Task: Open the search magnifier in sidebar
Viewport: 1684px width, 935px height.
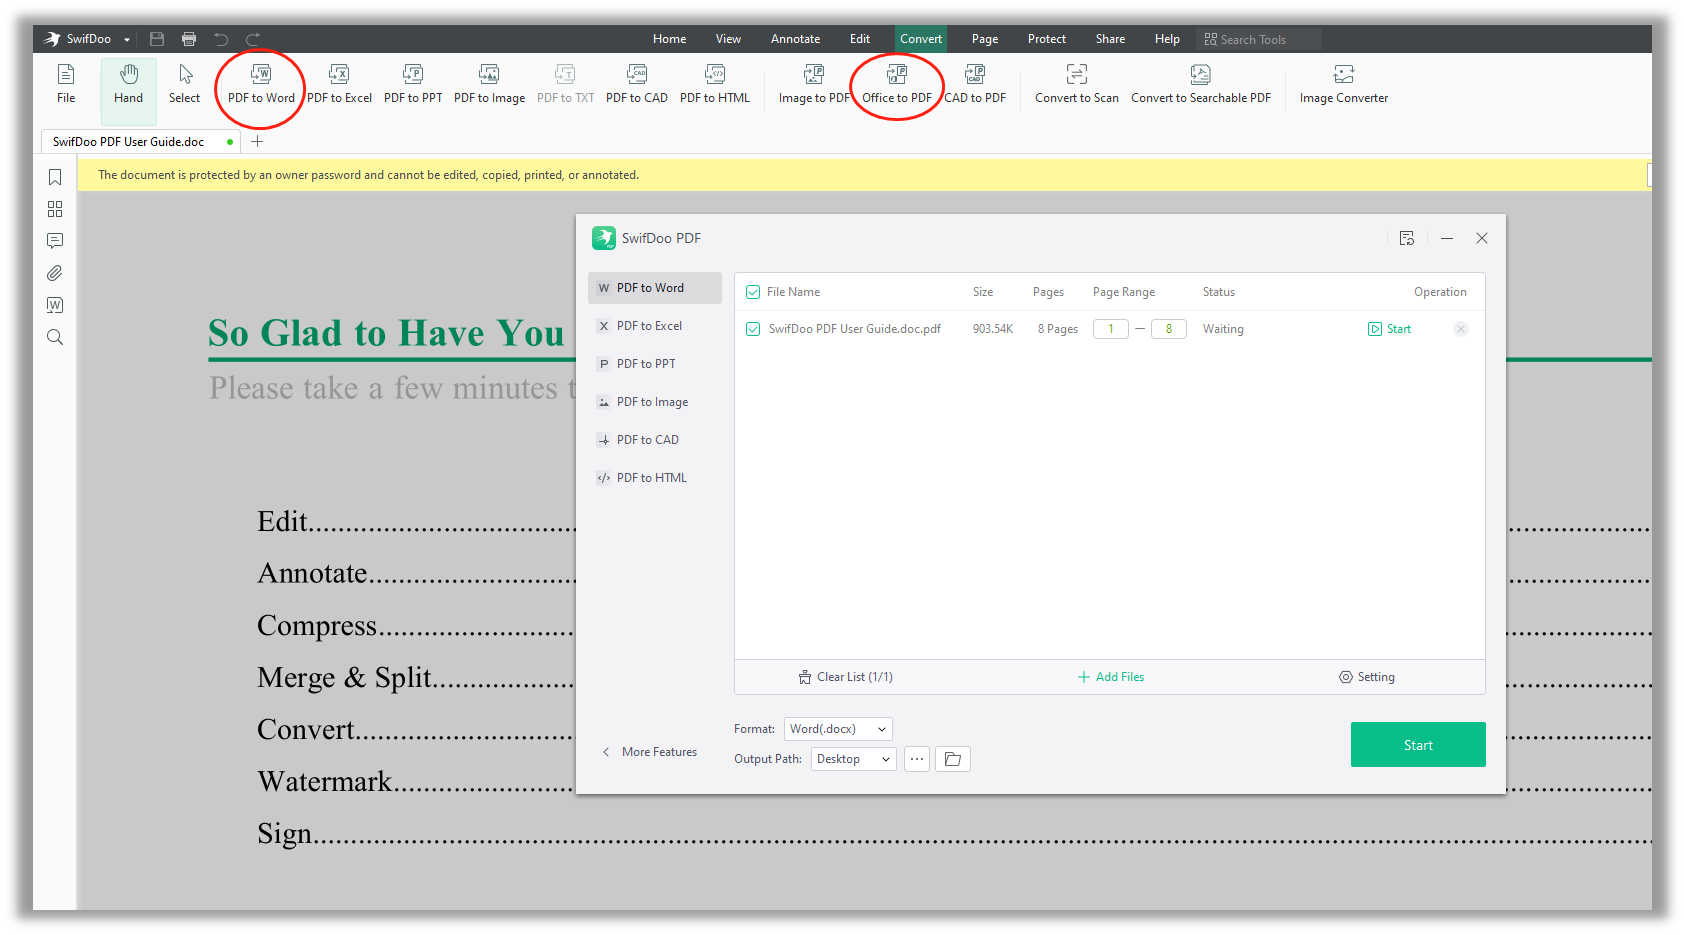Action: (55, 337)
